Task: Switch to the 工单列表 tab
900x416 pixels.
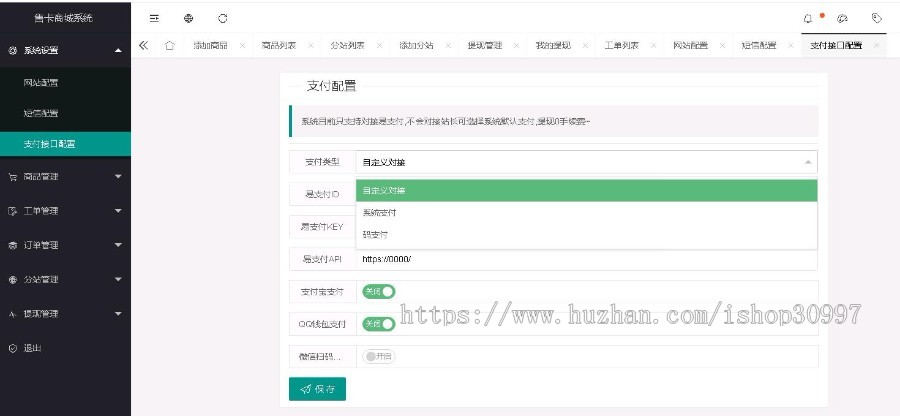Action: tap(622, 46)
